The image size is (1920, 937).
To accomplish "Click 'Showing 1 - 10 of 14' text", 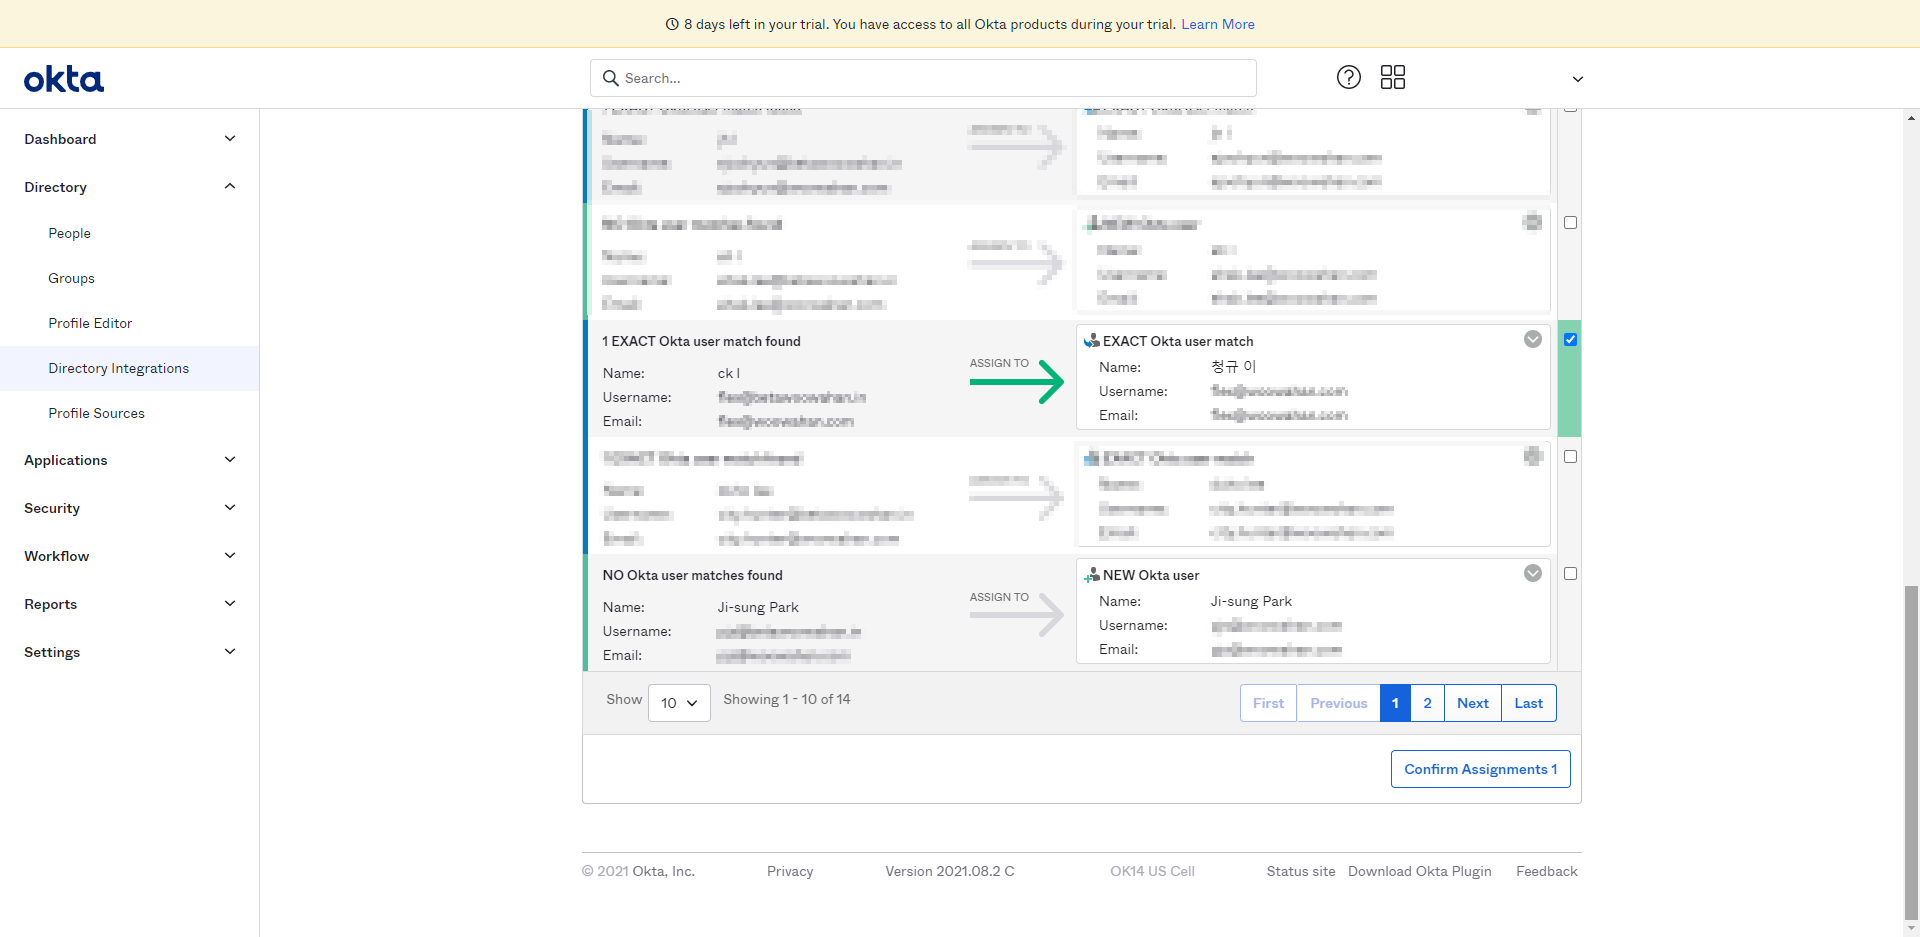I will pyautogui.click(x=786, y=699).
